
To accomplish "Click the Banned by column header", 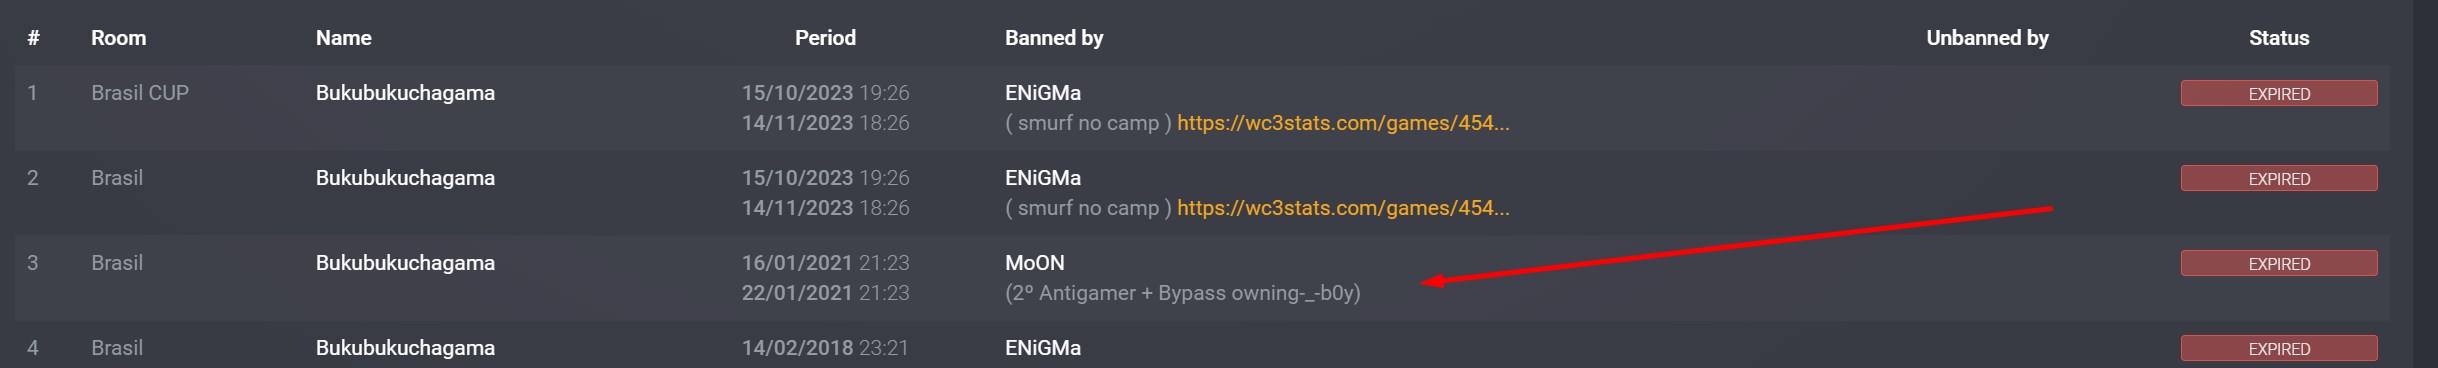I will pos(1054,38).
